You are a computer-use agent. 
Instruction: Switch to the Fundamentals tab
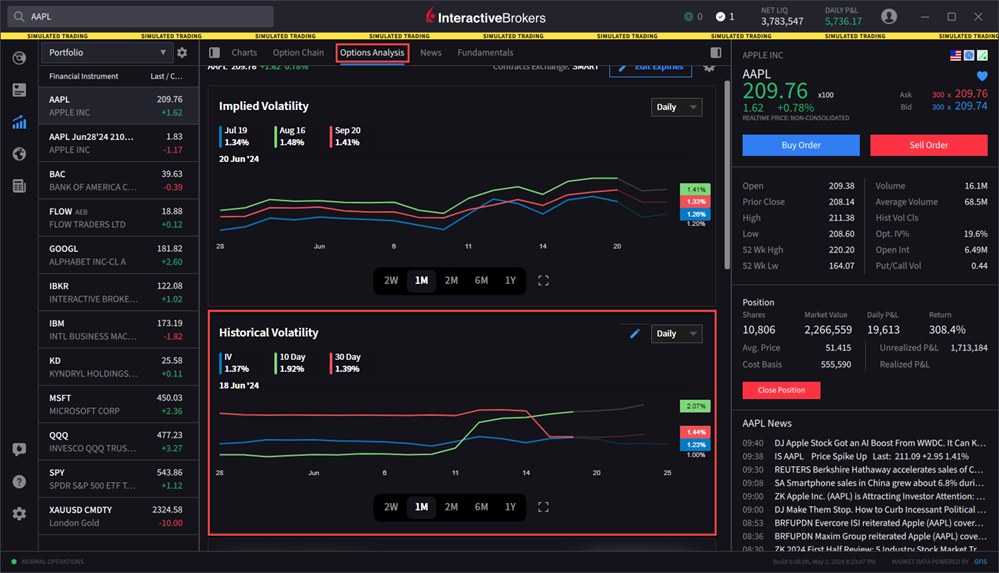click(x=485, y=53)
